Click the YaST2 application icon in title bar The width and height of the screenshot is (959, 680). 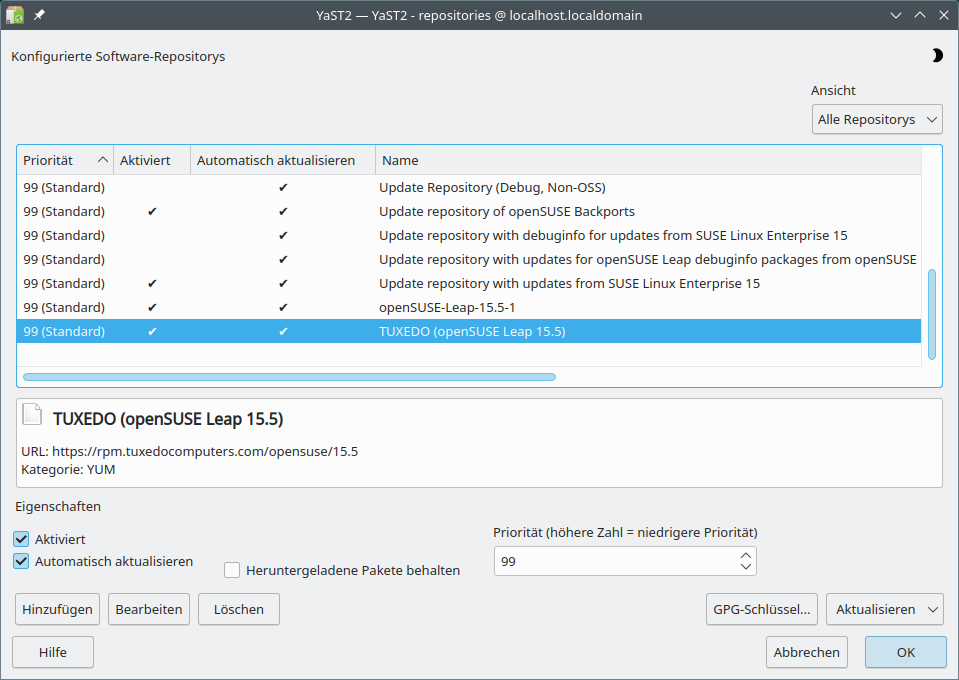[15, 15]
